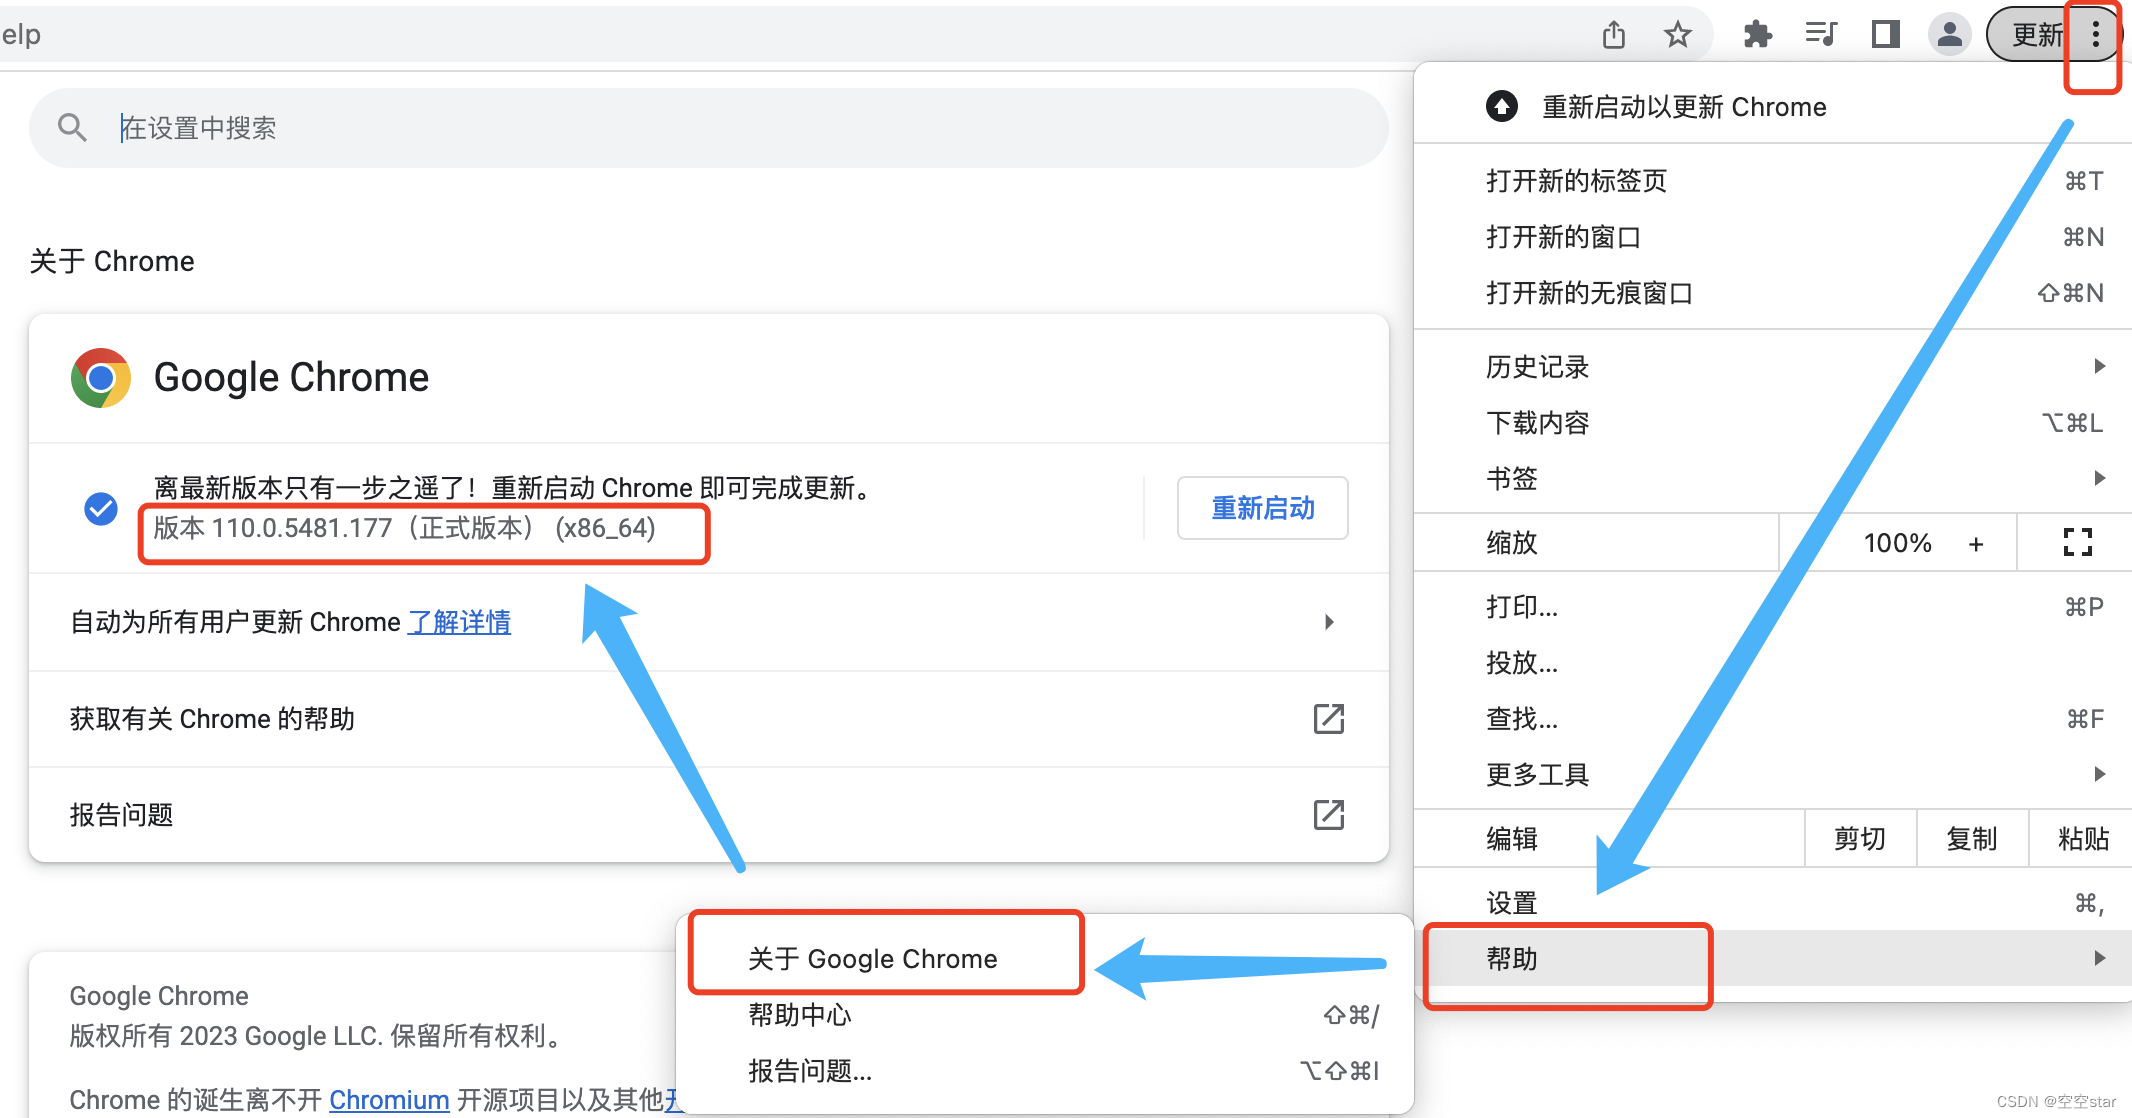Select 下载内容 menu item
This screenshot has width=2132, height=1118.
[x=1772, y=423]
